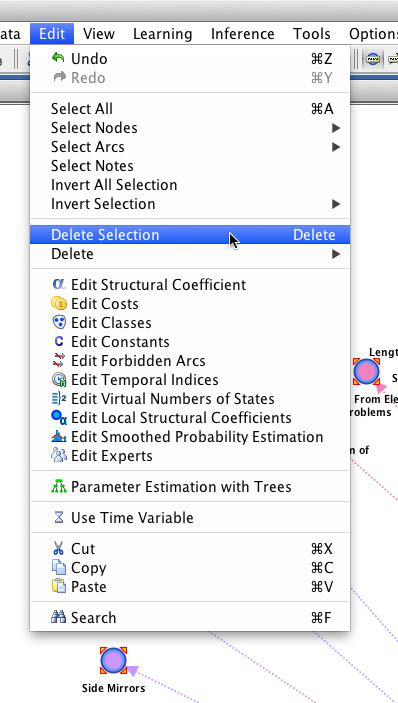Click the clock icon for Temporal Indices
The height and width of the screenshot is (703, 398).
pos(59,380)
